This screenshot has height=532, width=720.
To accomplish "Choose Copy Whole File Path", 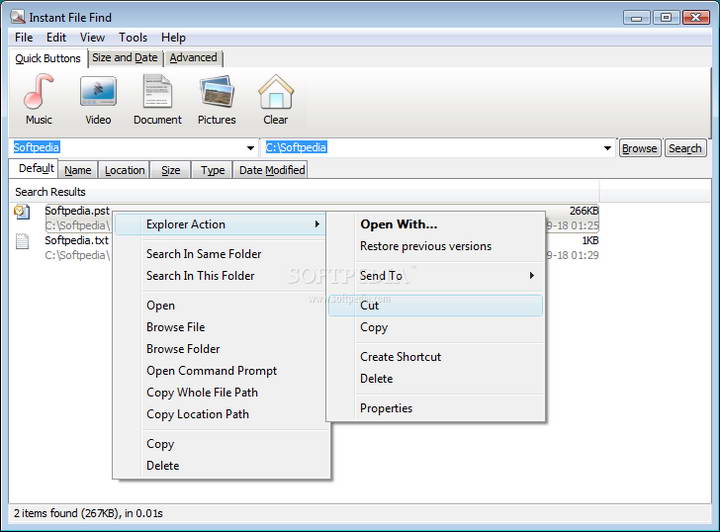I will [202, 393].
